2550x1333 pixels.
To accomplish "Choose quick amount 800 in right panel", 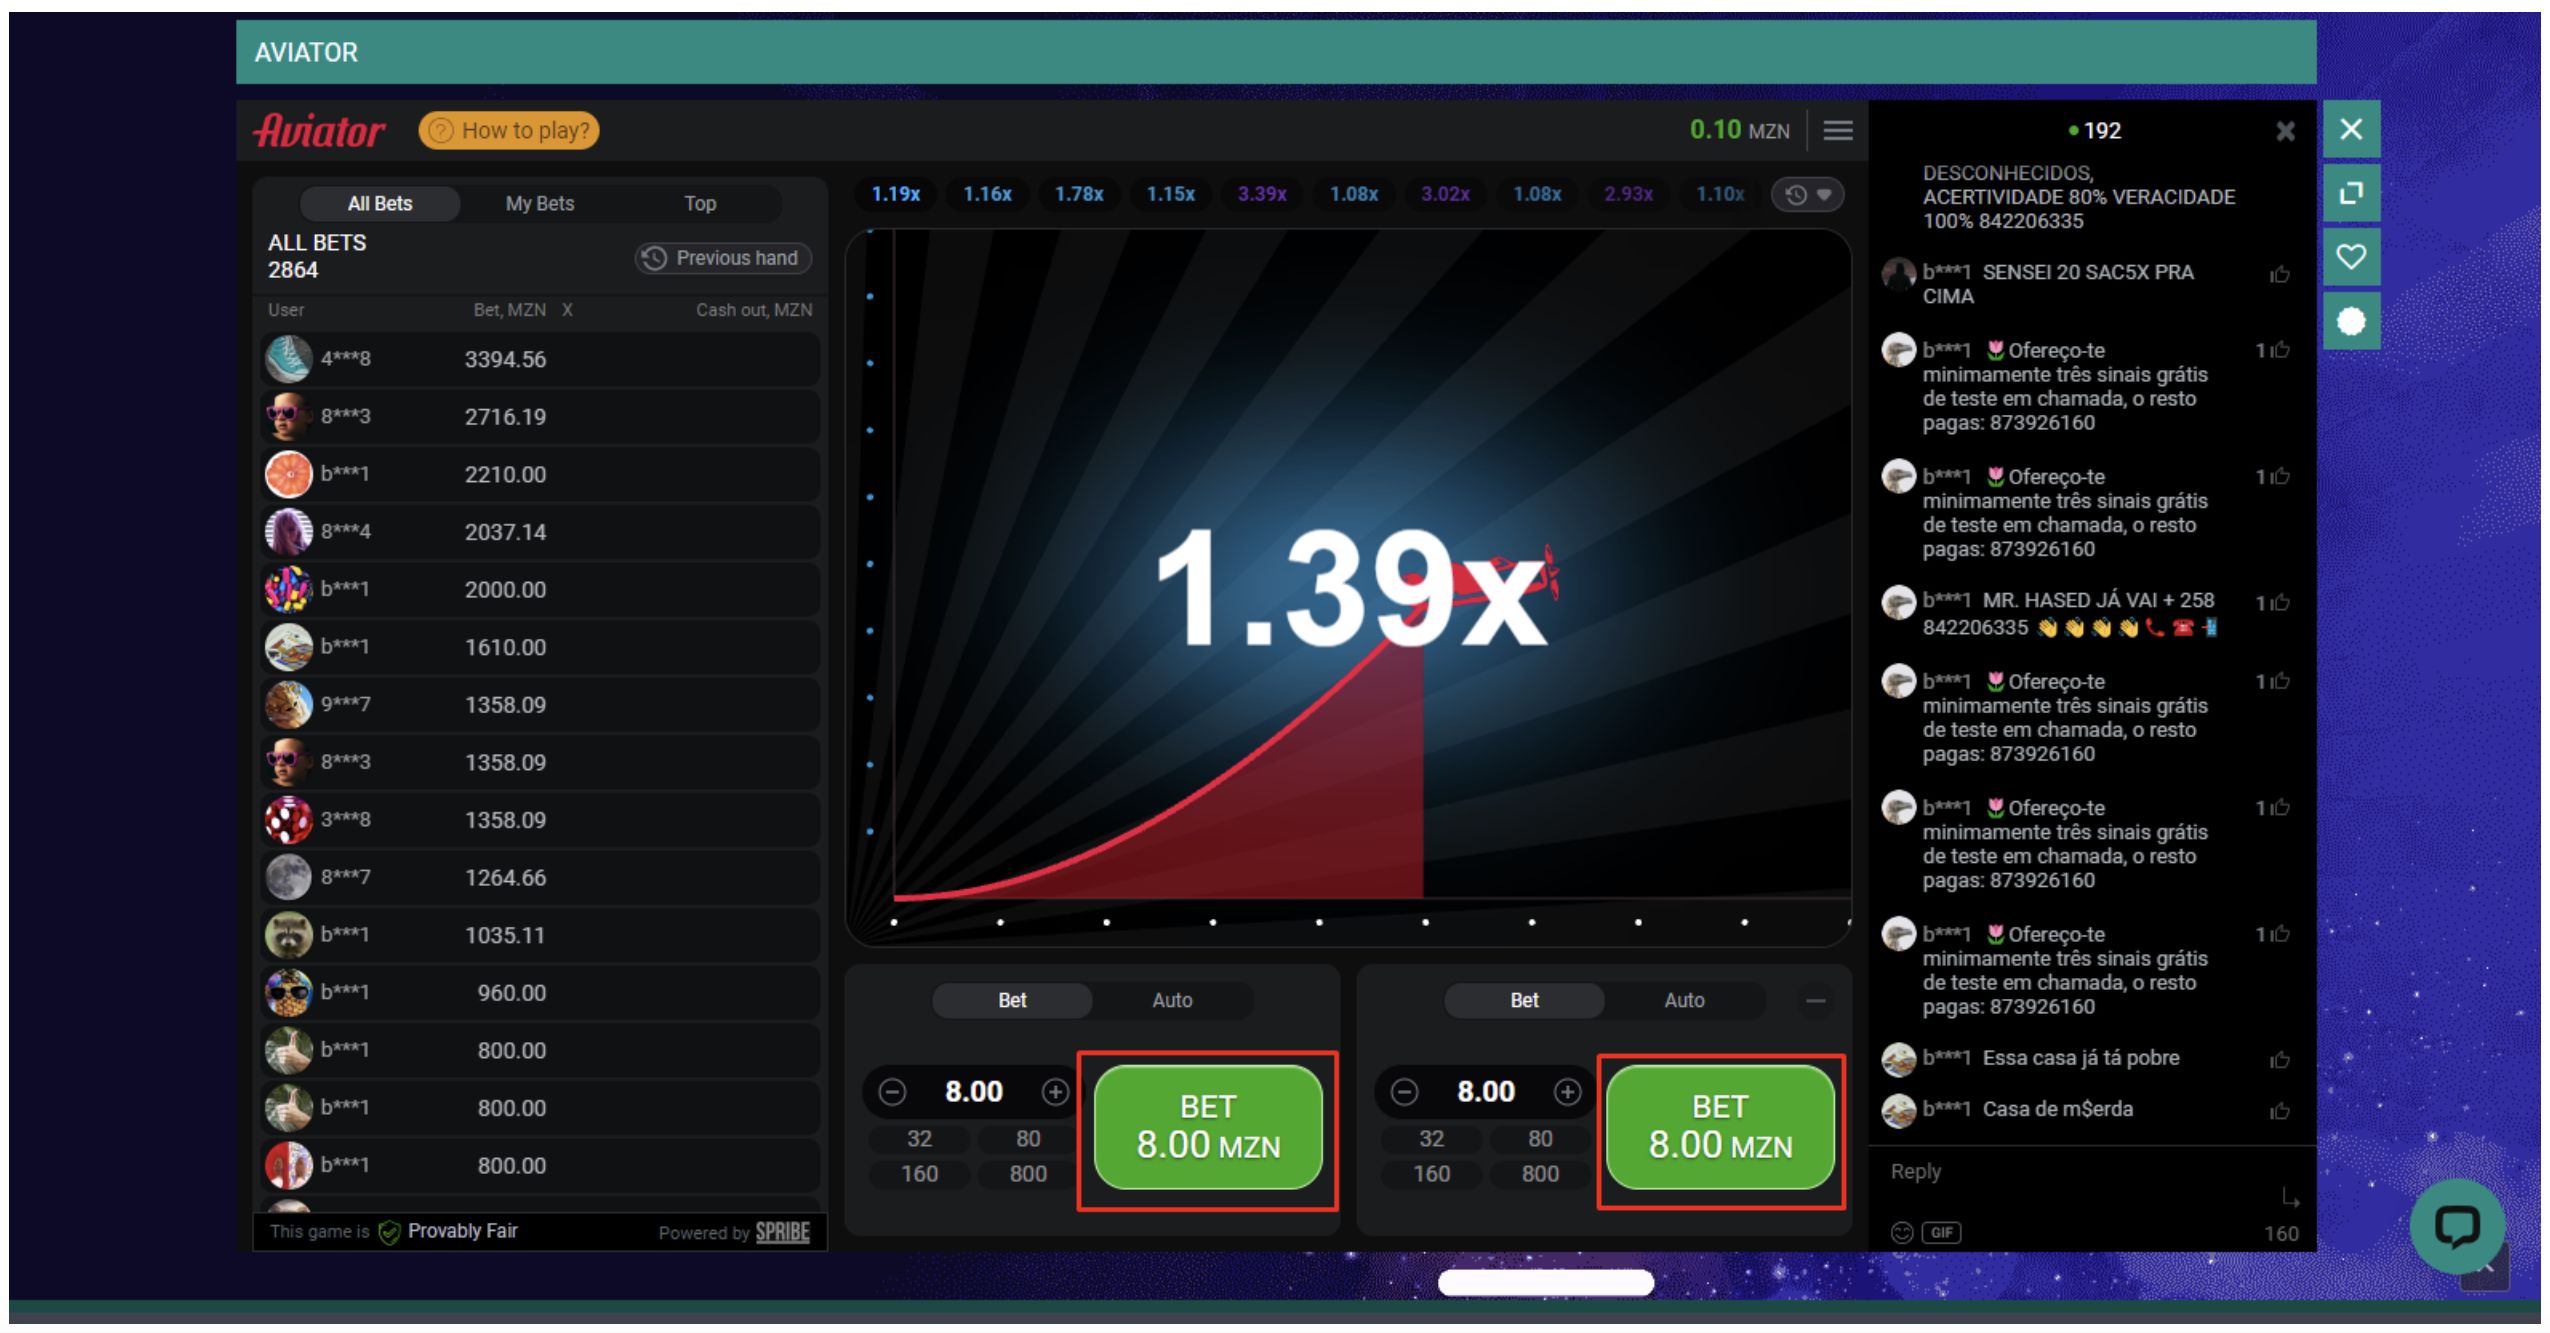I will pos(1540,1174).
